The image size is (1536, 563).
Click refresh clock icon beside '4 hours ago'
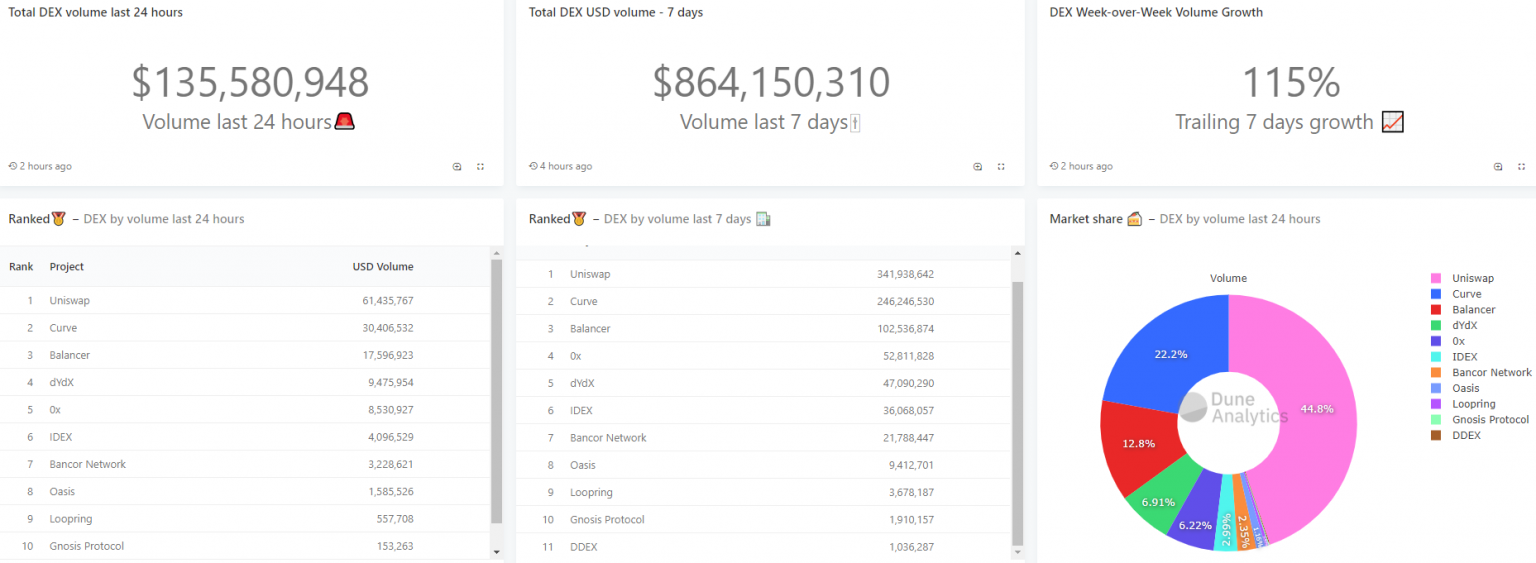(533, 167)
